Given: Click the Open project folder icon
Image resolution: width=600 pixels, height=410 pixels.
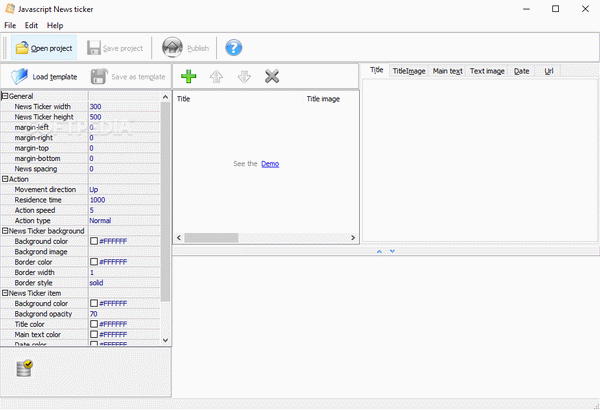Looking at the screenshot, I should pos(21,47).
